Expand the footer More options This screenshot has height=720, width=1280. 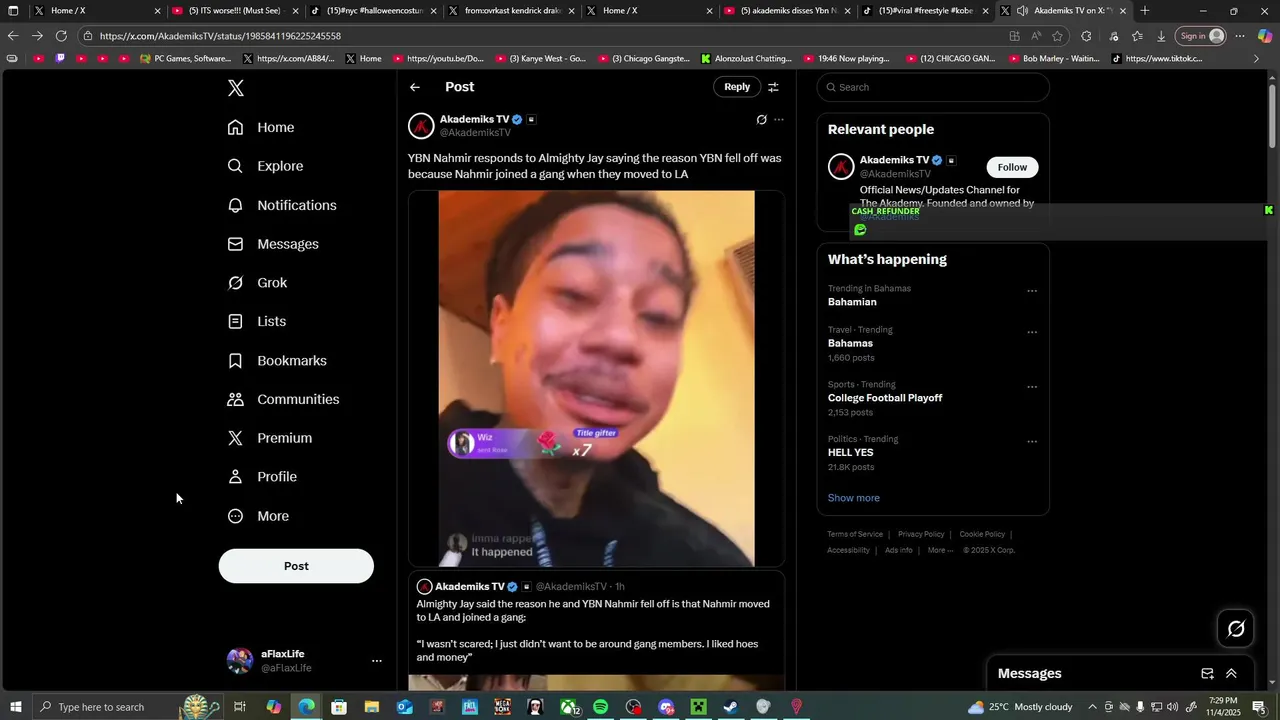pos(940,550)
